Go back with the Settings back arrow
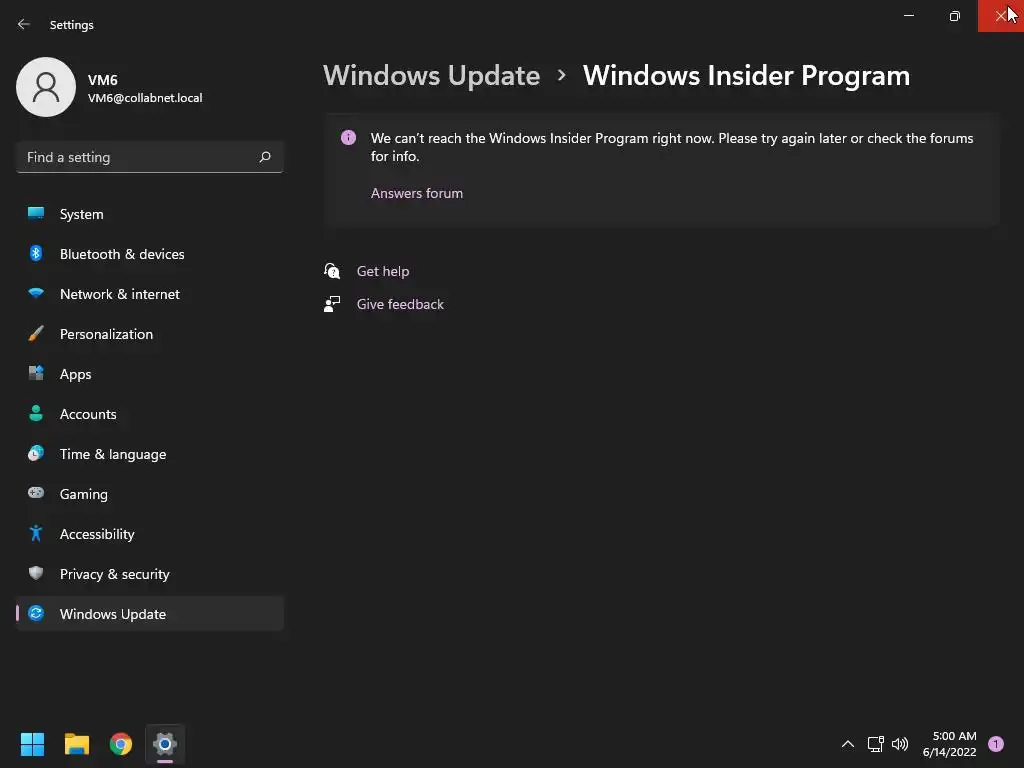Image resolution: width=1024 pixels, height=768 pixels. [x=24, y=24]
